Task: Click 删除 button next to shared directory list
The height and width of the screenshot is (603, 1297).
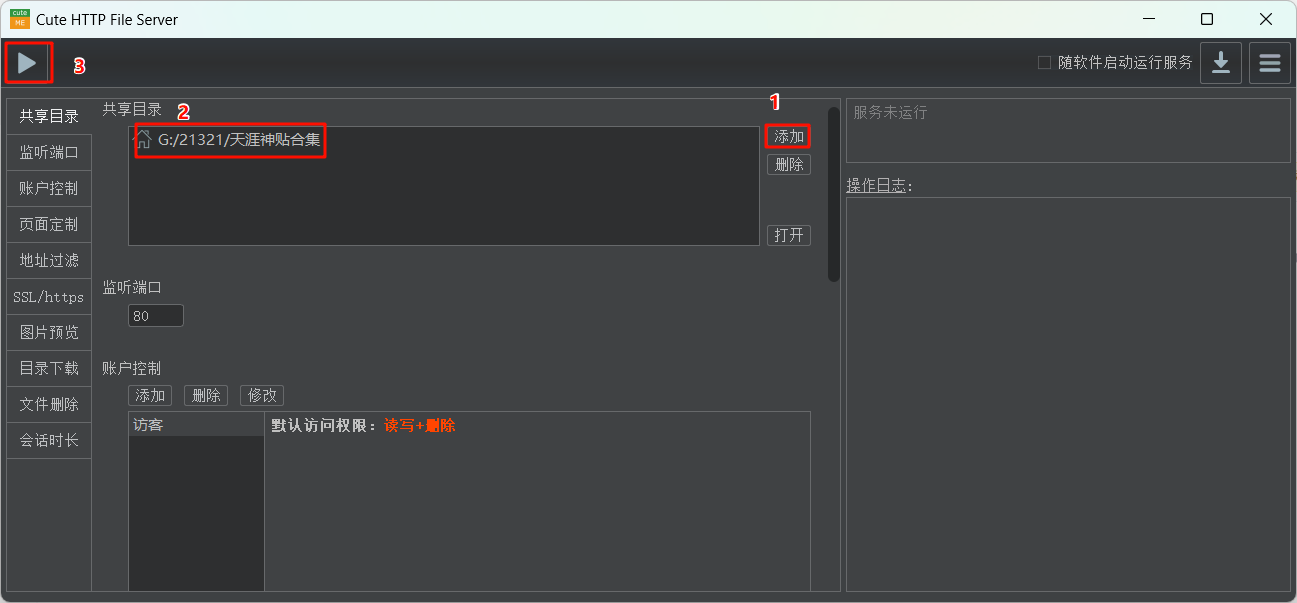Action: click(789, 165)
